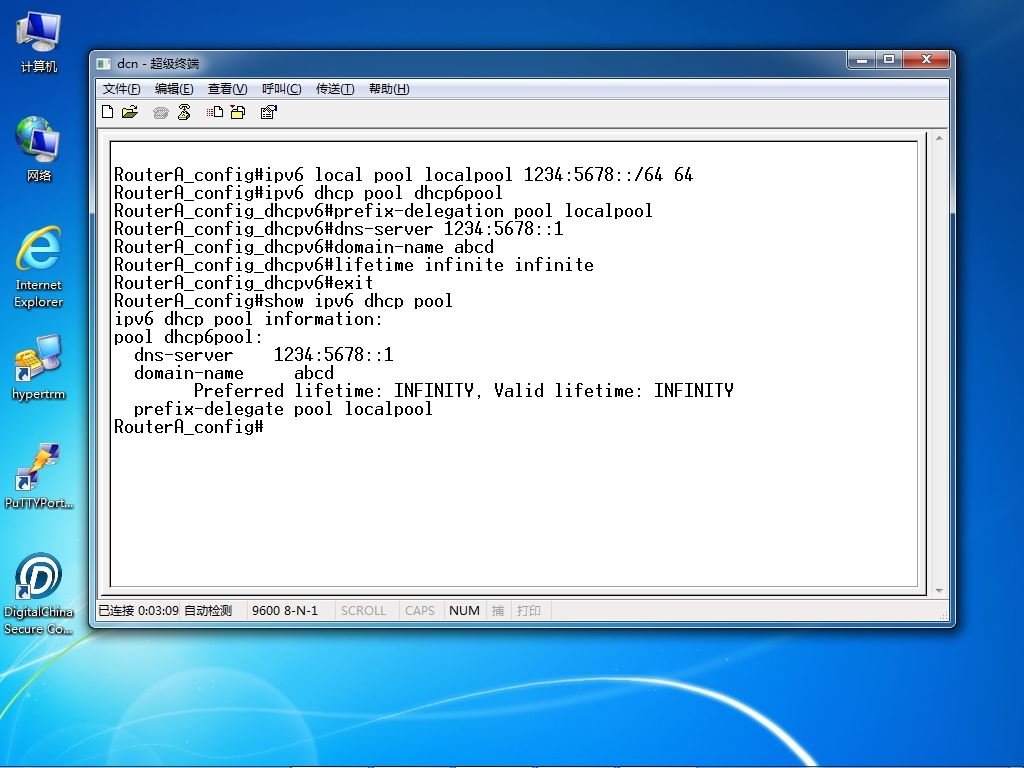Click the Properties toolbar icon
1024x768 pixels.
(268, 112)
